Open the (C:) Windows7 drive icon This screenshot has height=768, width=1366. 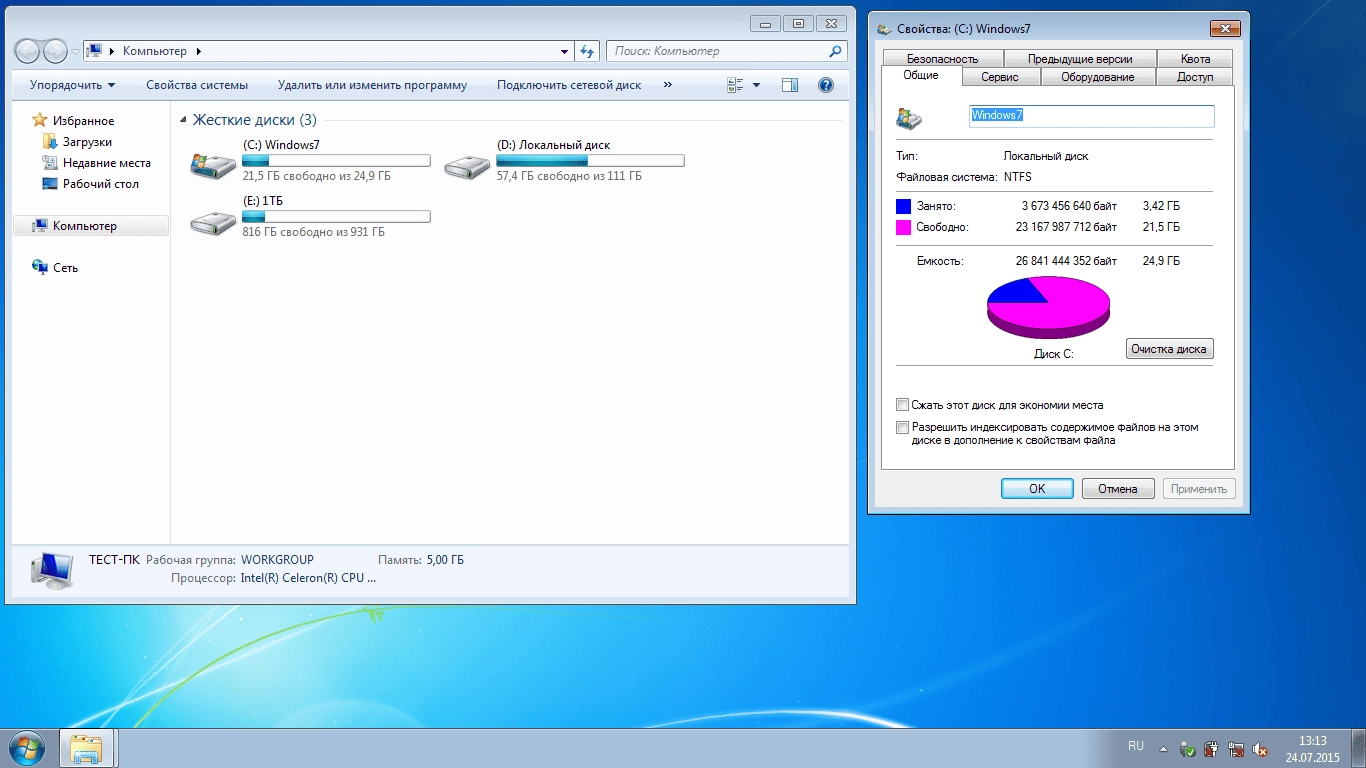click(213, 166)
